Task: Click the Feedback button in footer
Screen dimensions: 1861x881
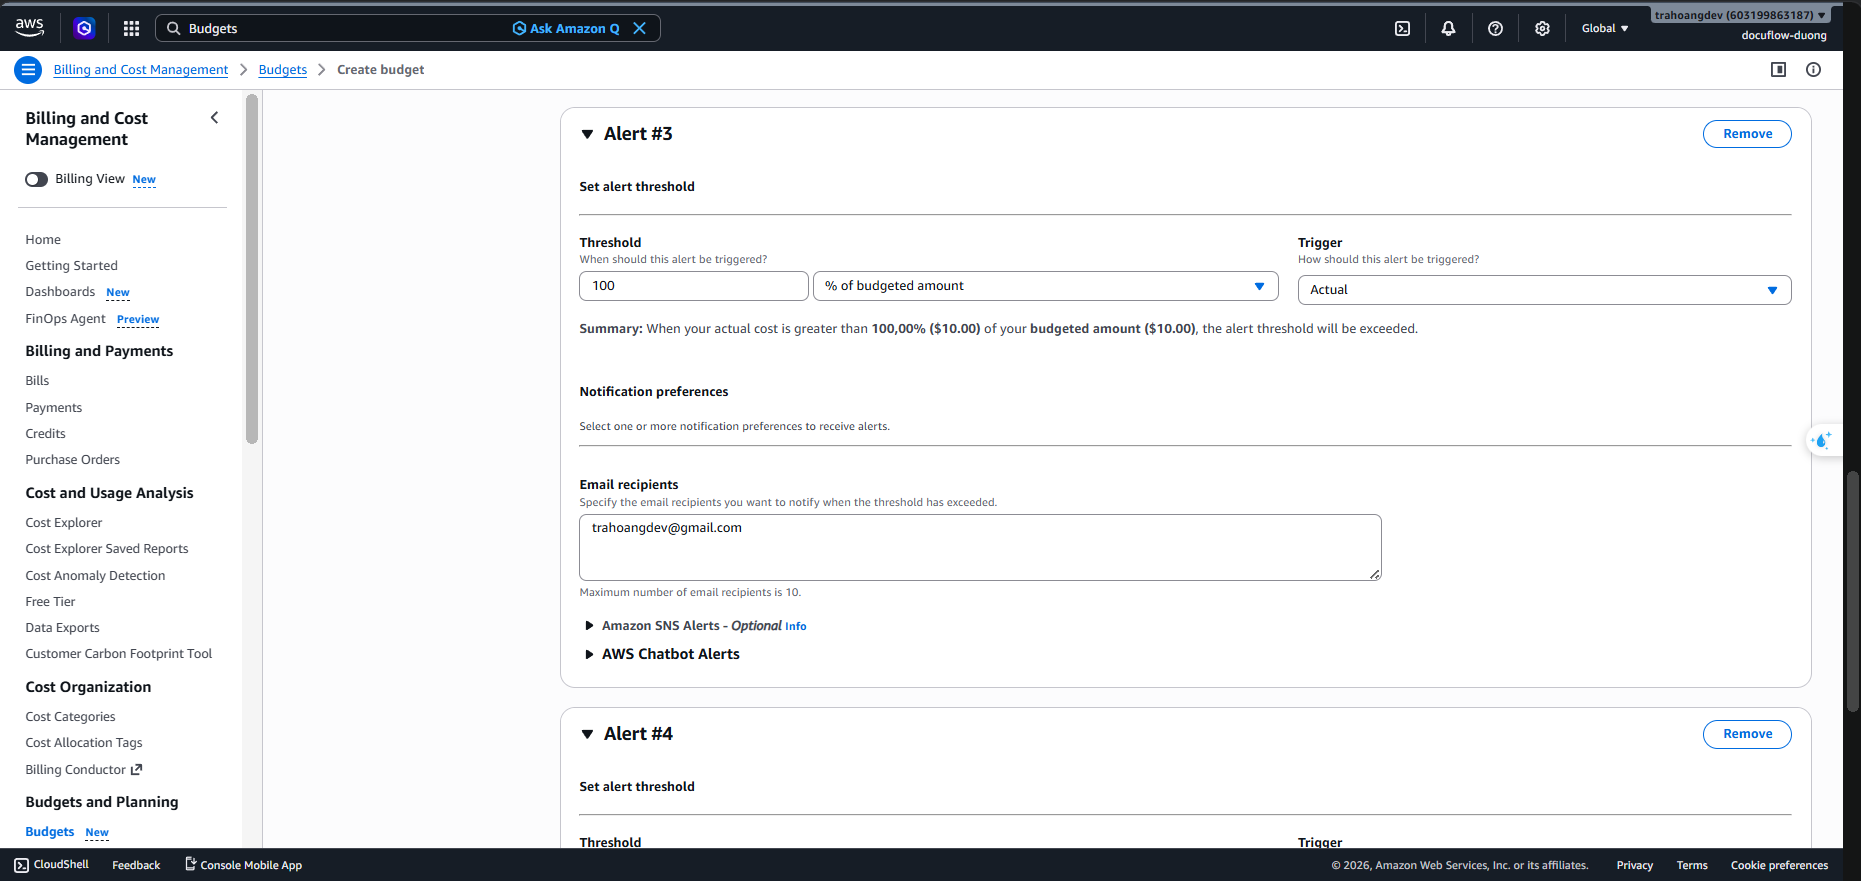Action: [x=136, y=865]
